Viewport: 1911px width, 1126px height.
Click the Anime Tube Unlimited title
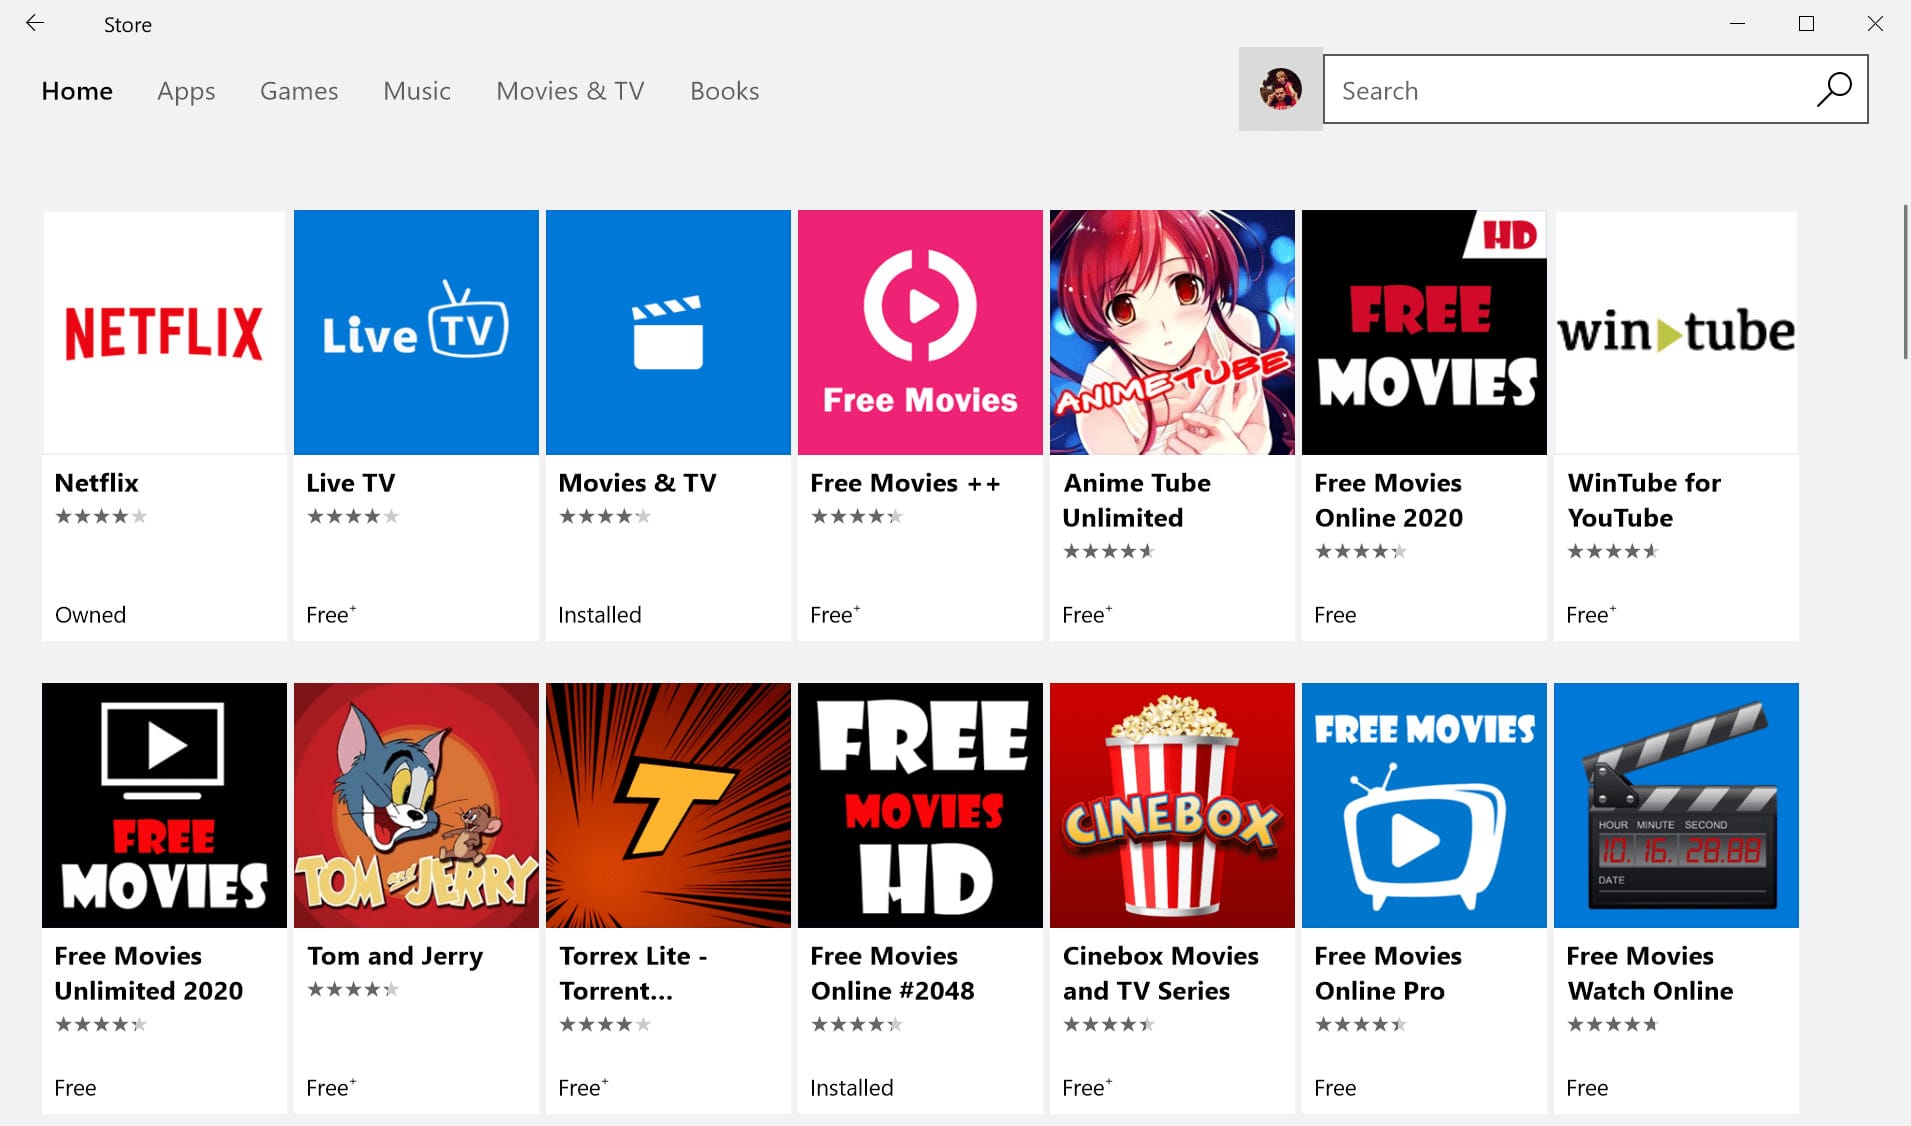tap(1136, 500)
